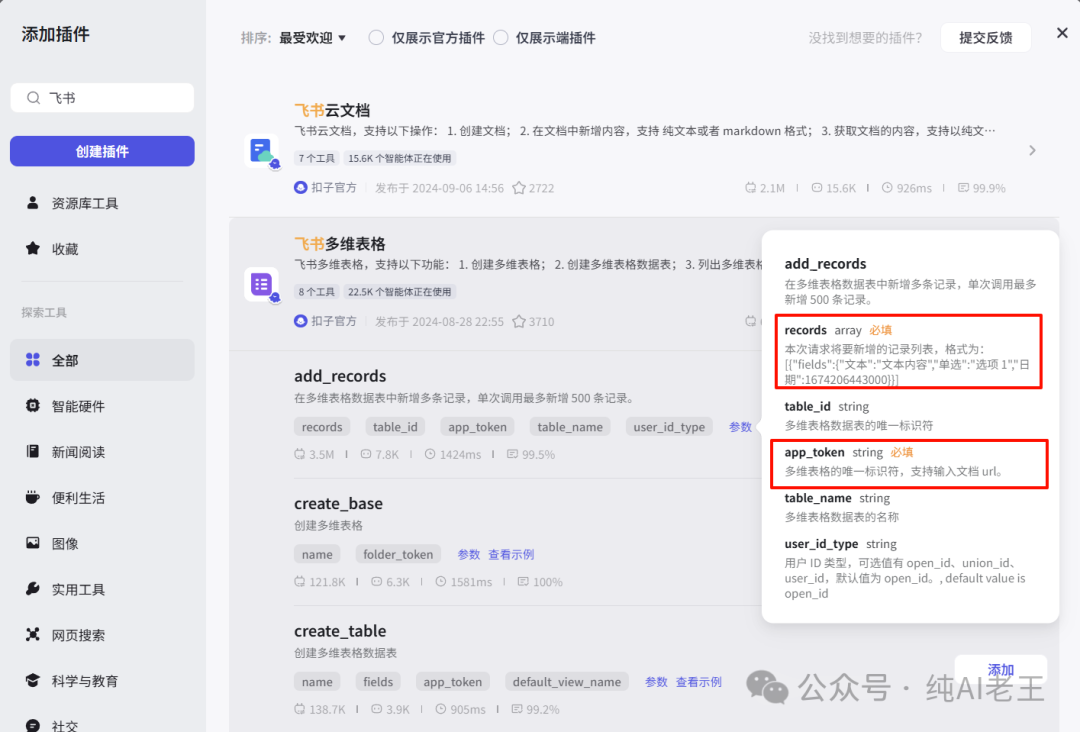Click the 提交反馈 button
Viewport: 1080px width, 732px height.
click(x=986, y=38)
